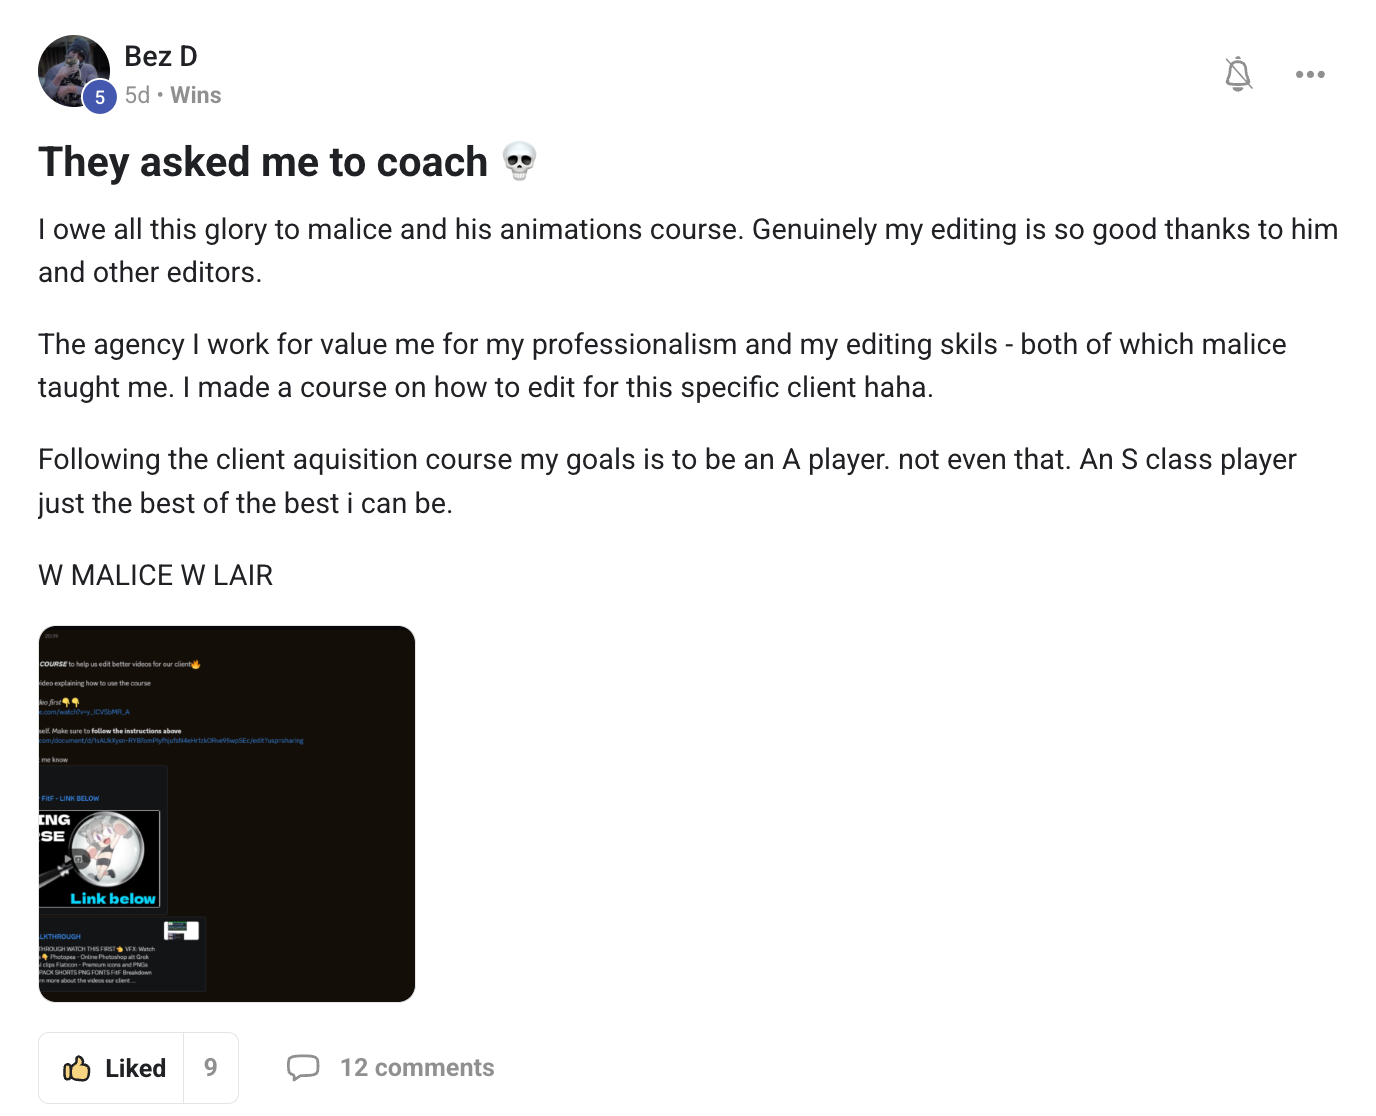Toggle the post notification bell icon

point(1238,74)
